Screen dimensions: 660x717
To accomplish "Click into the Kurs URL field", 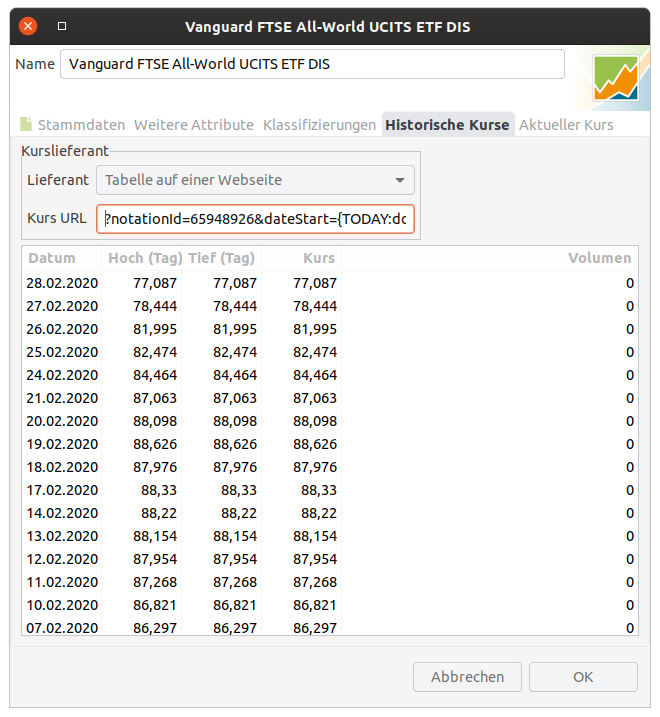I will [x=255, y=219].
